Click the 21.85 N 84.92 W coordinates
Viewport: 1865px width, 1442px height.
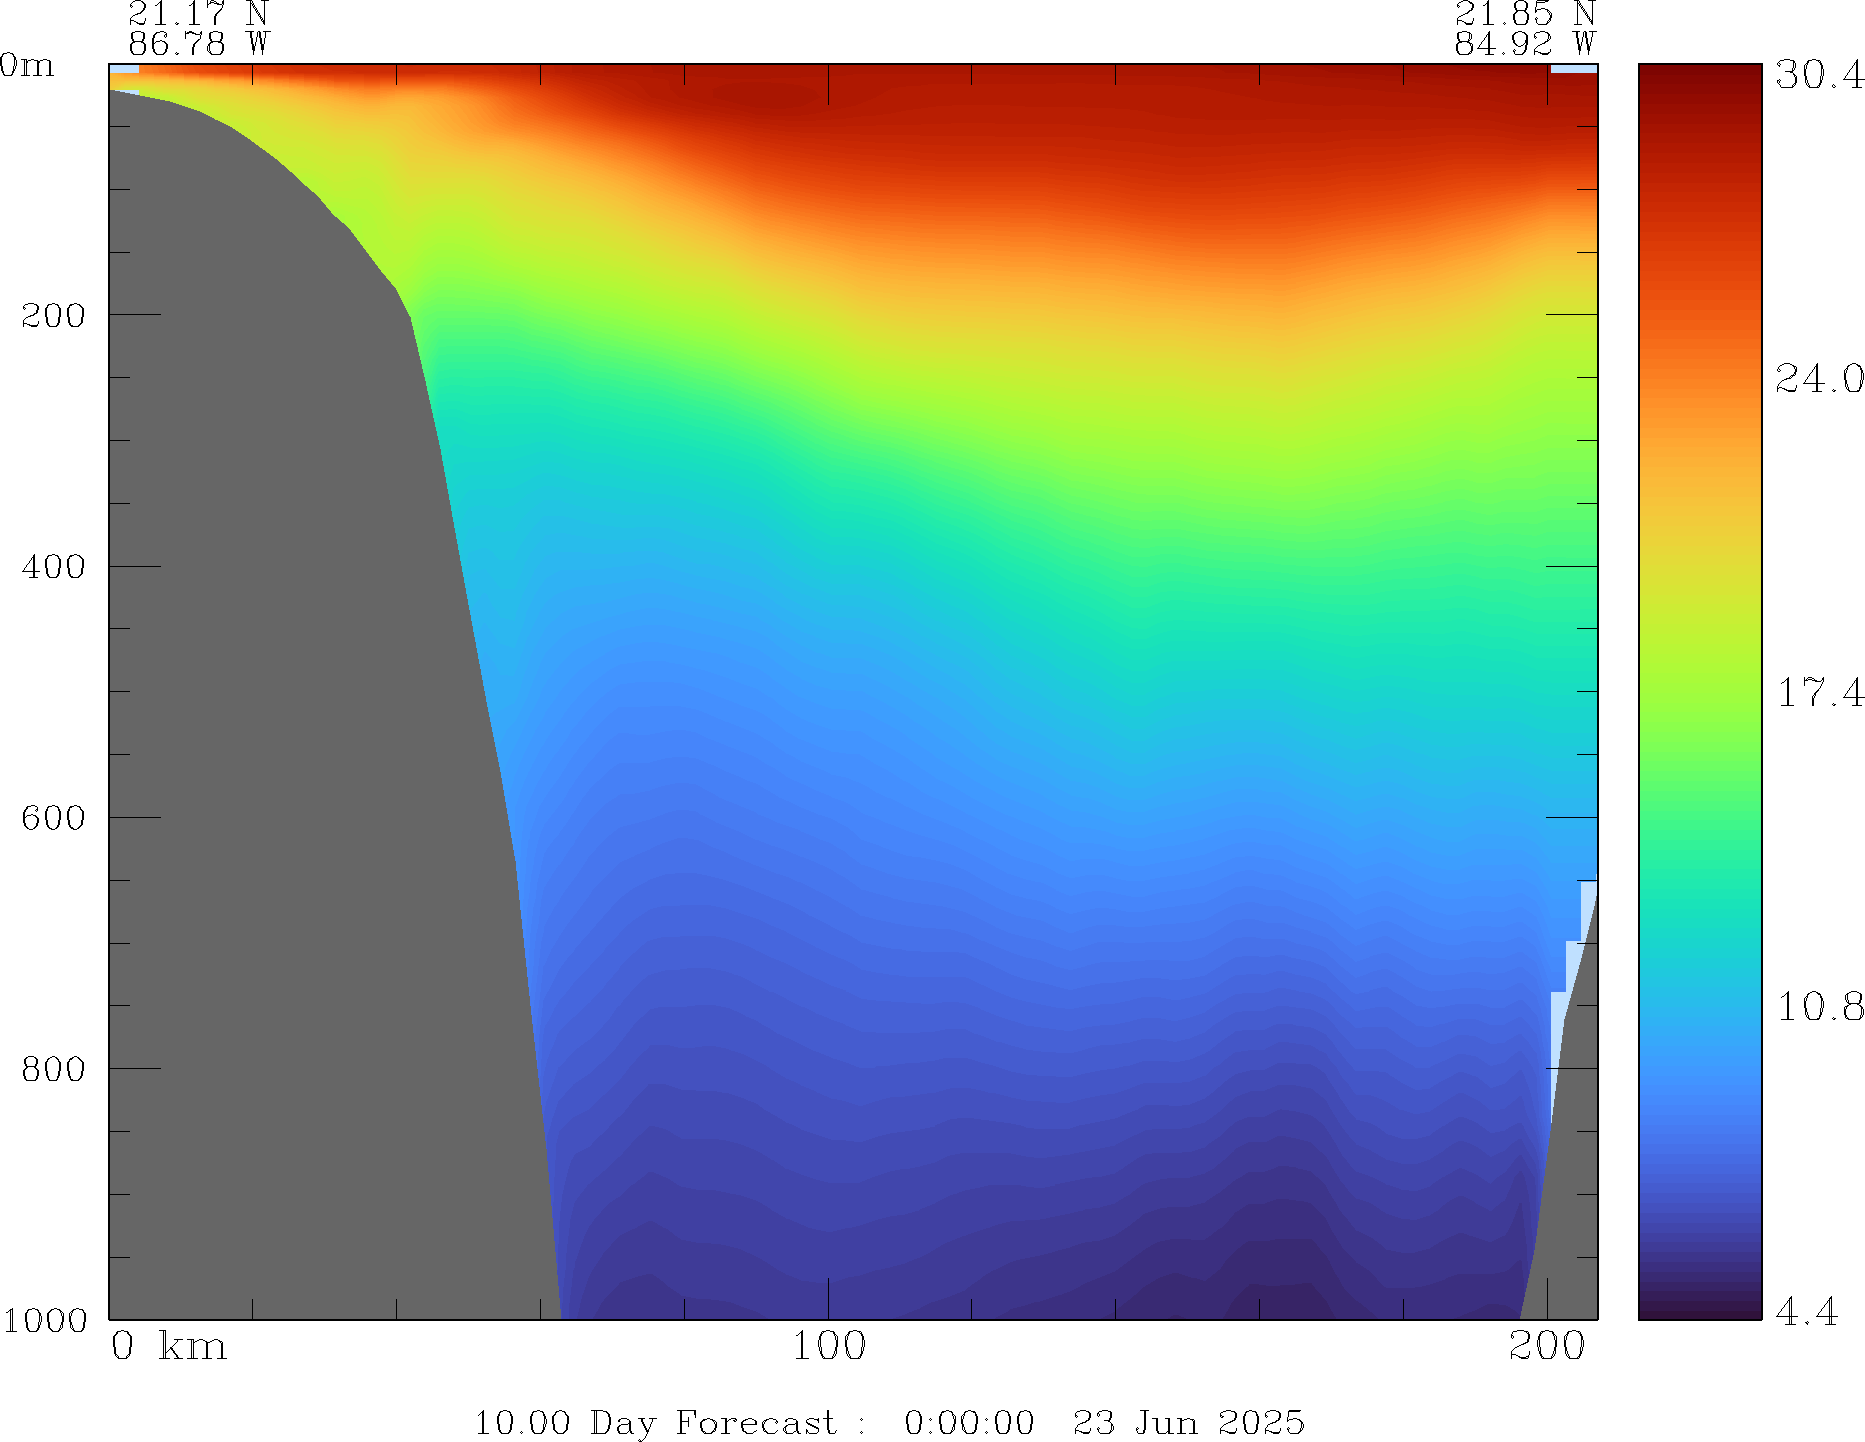(x=1524, y=29)
